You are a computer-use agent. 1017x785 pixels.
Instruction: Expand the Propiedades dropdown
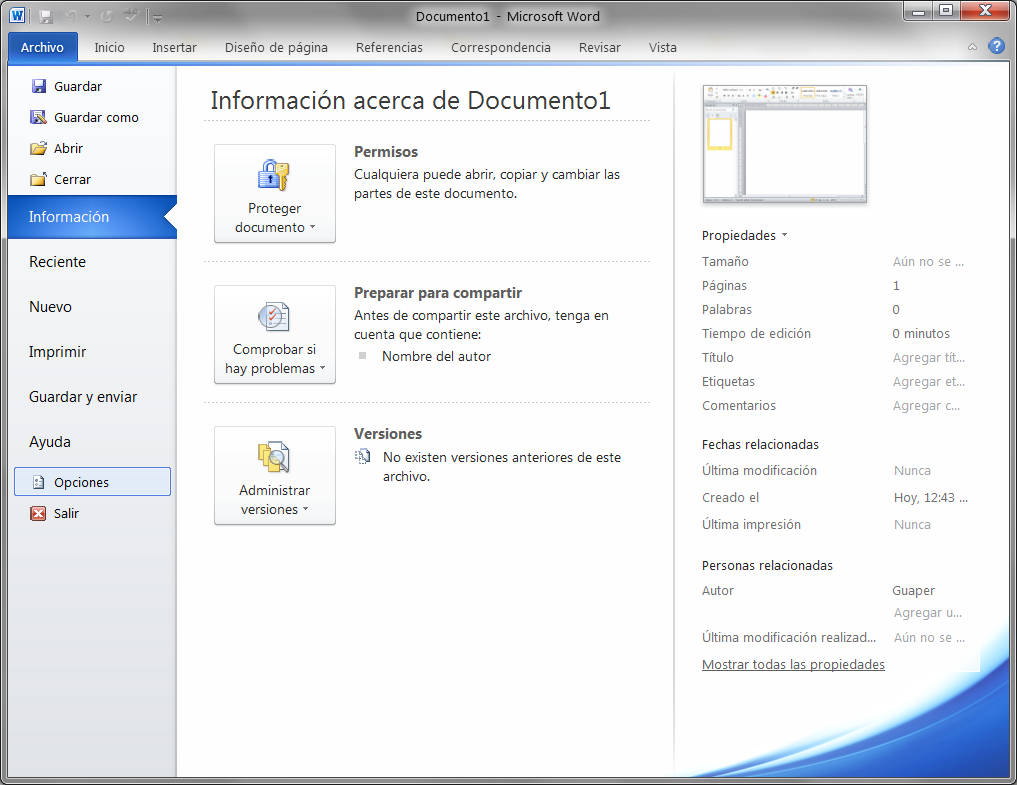pos(745,236)
